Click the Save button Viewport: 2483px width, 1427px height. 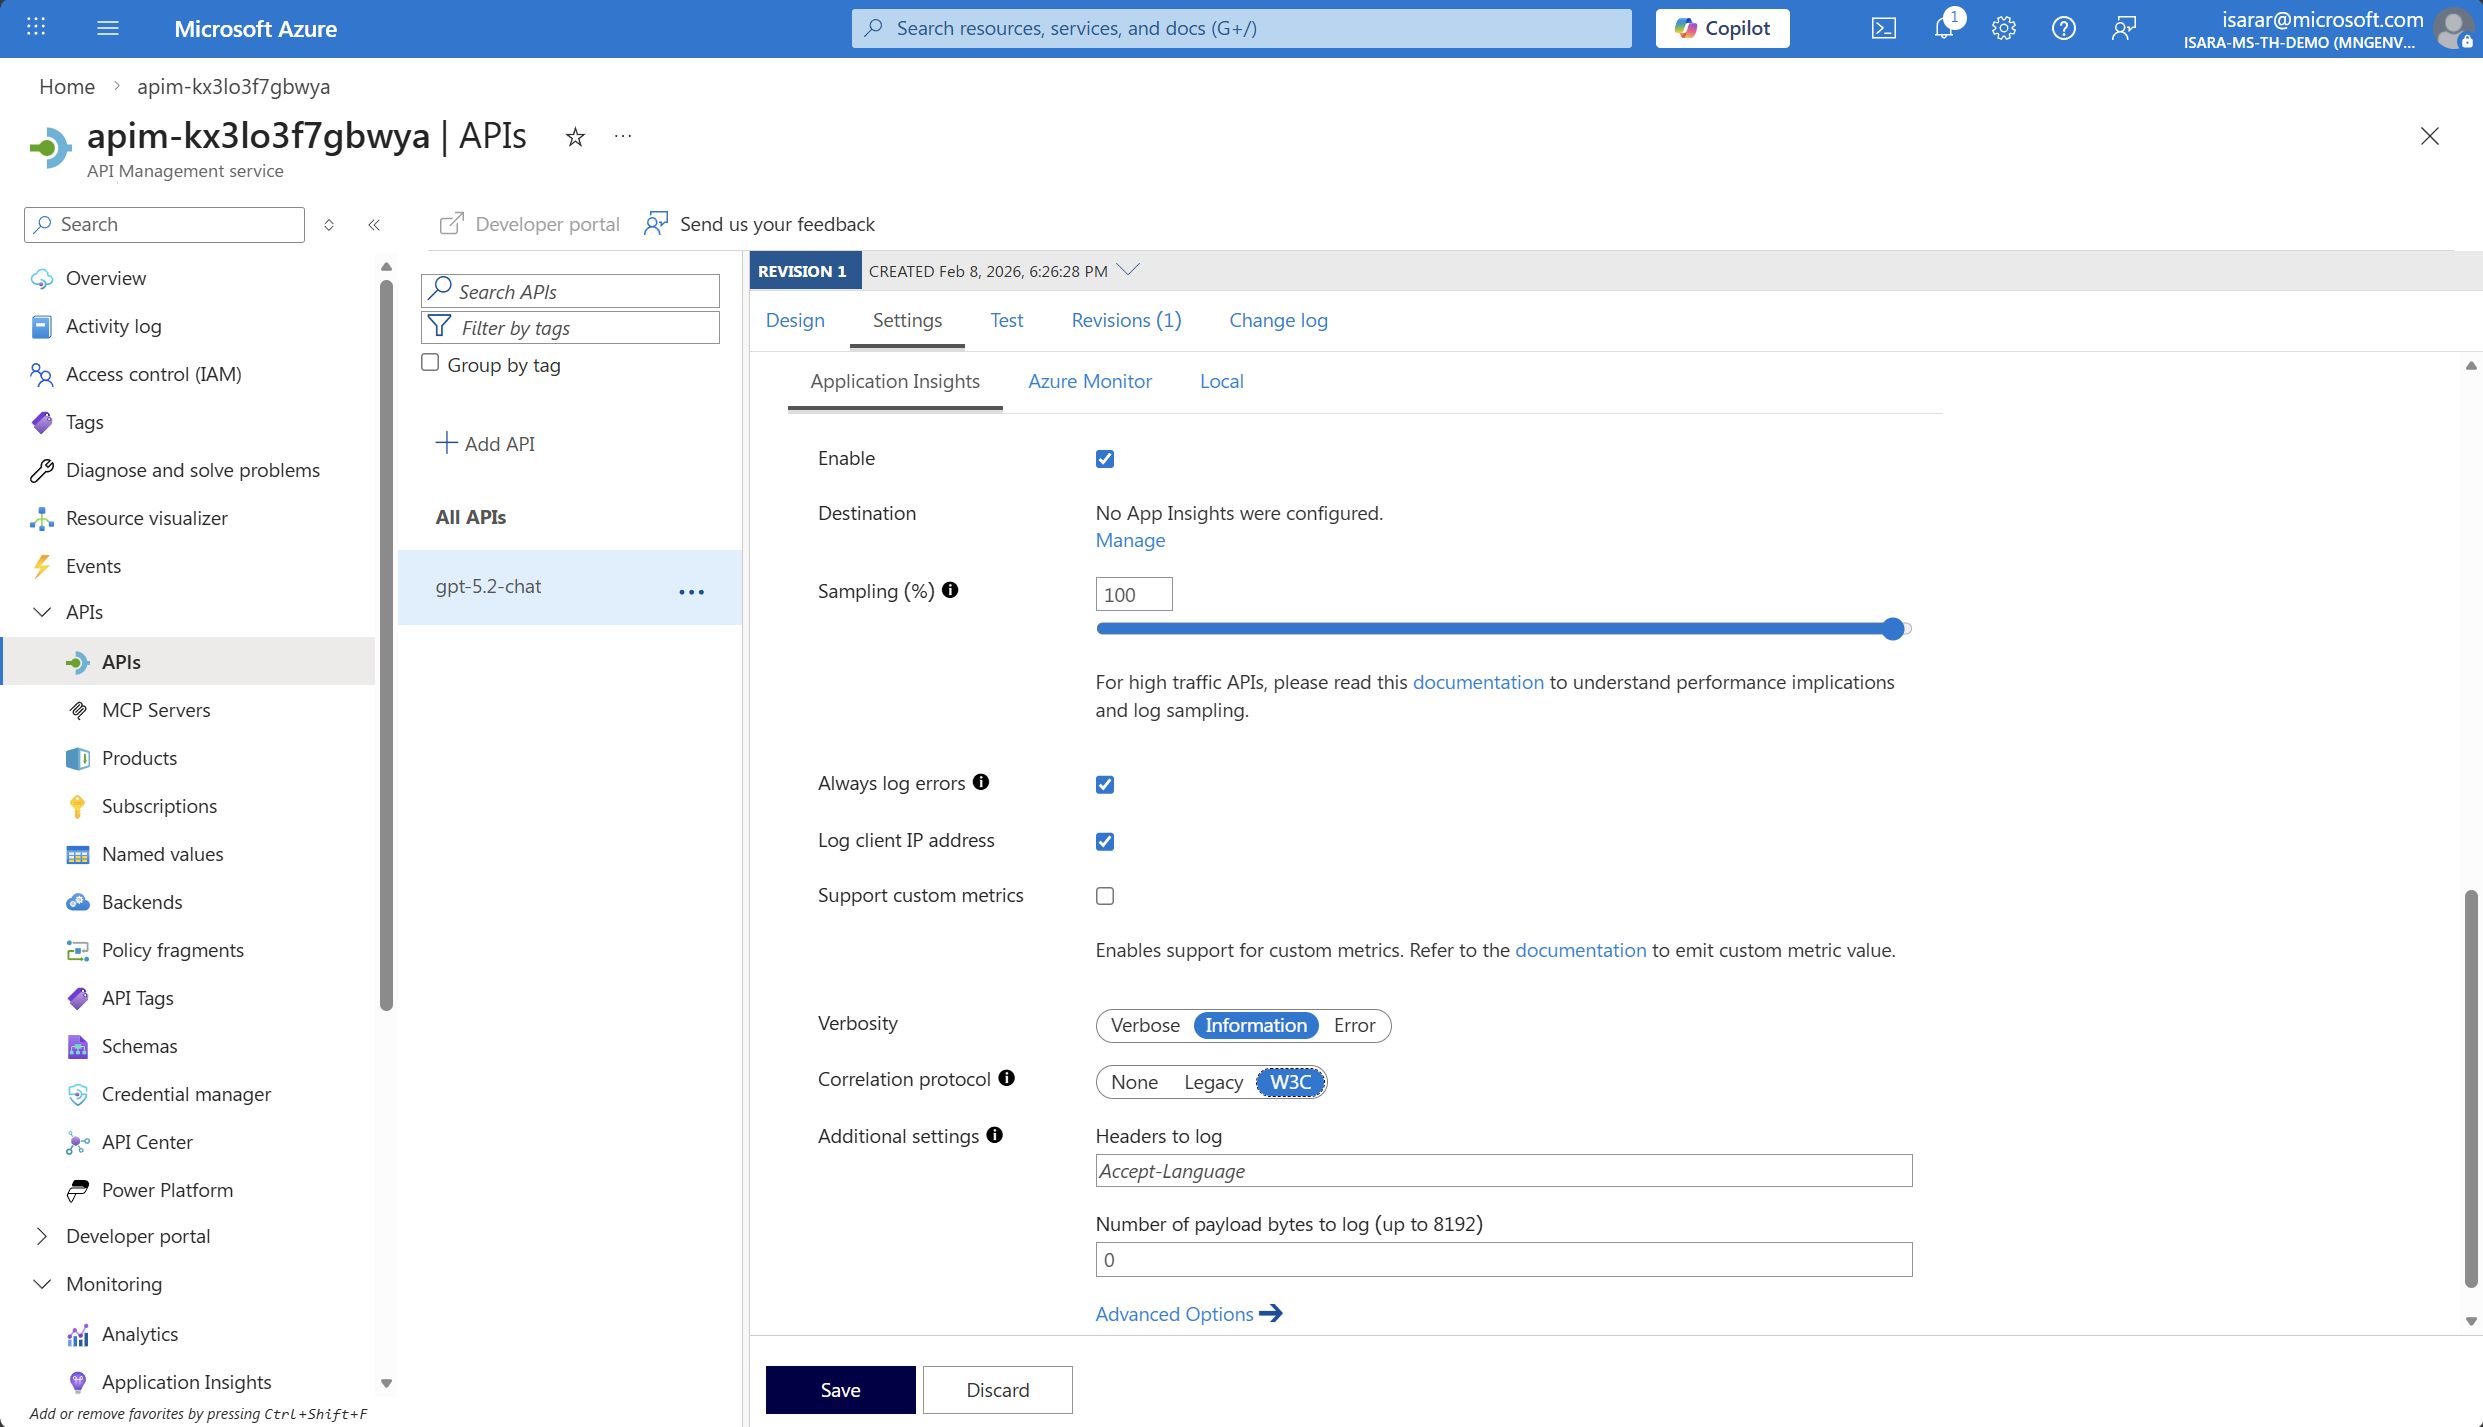[x=840, y=1389]
